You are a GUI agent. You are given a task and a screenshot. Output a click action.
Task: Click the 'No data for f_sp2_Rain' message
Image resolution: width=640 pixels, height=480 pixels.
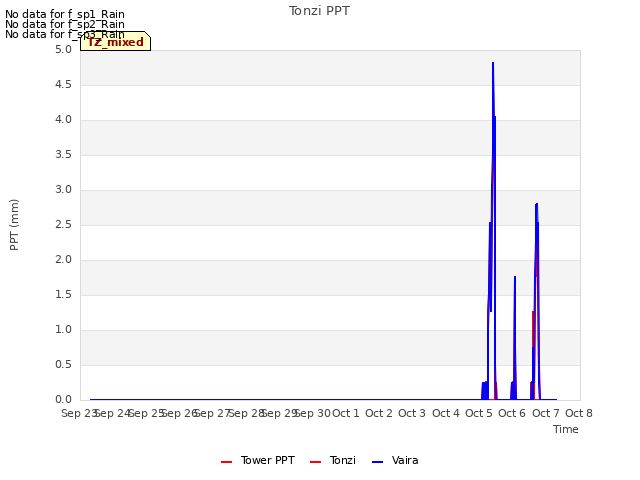pos(65,24)
